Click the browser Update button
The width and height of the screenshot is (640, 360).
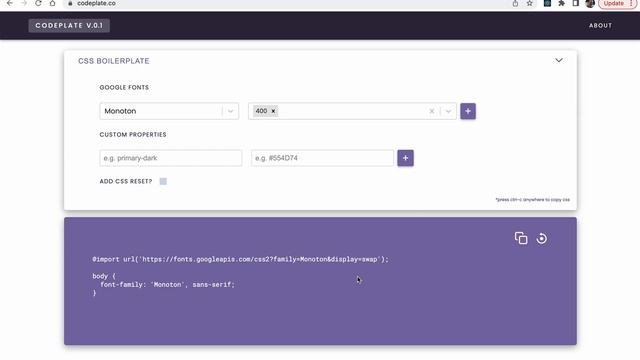[617, 3]
